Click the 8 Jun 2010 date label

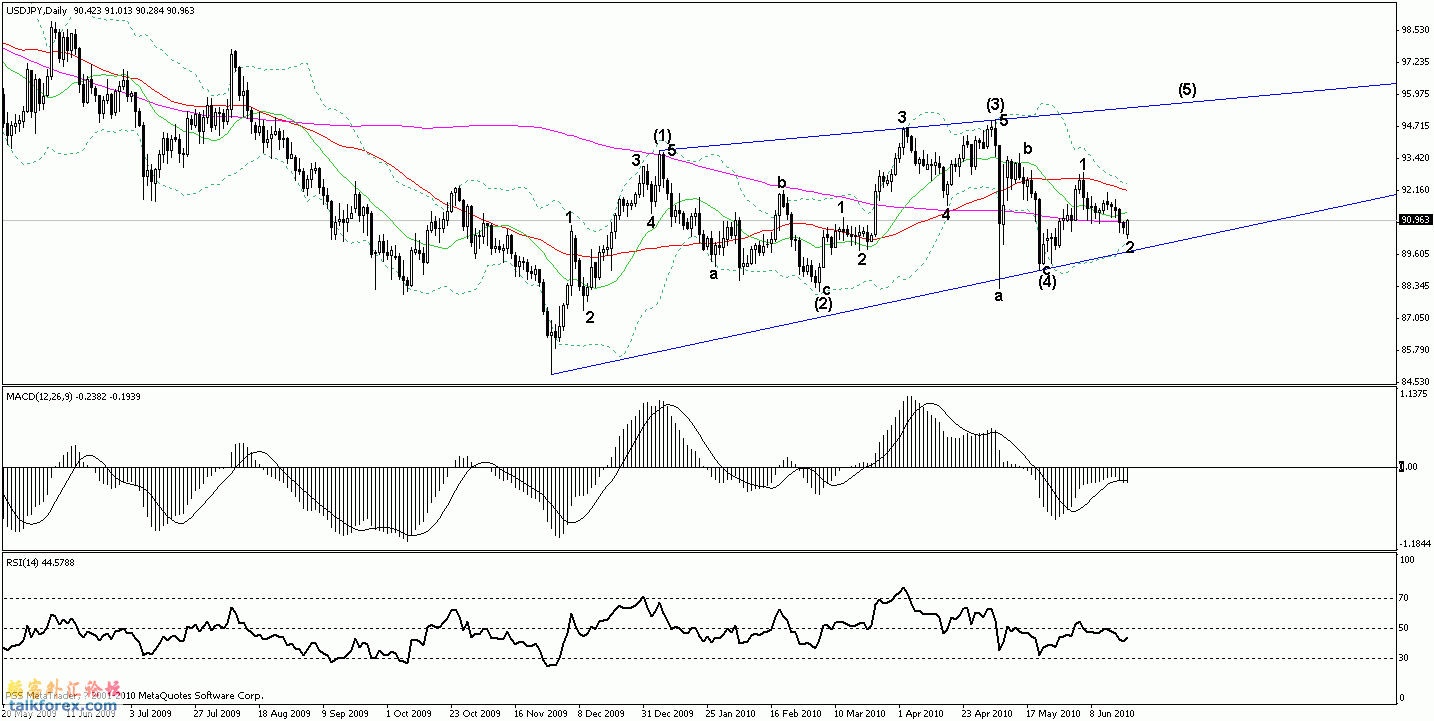coord(1112,714)
